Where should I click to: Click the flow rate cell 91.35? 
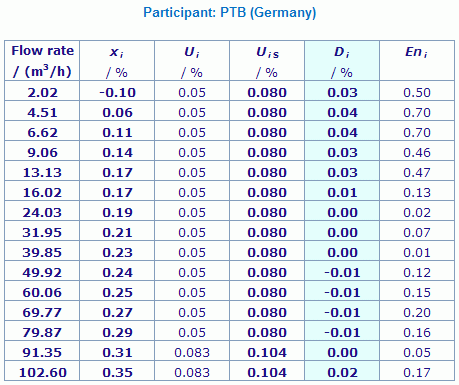[x=42, y=351]
